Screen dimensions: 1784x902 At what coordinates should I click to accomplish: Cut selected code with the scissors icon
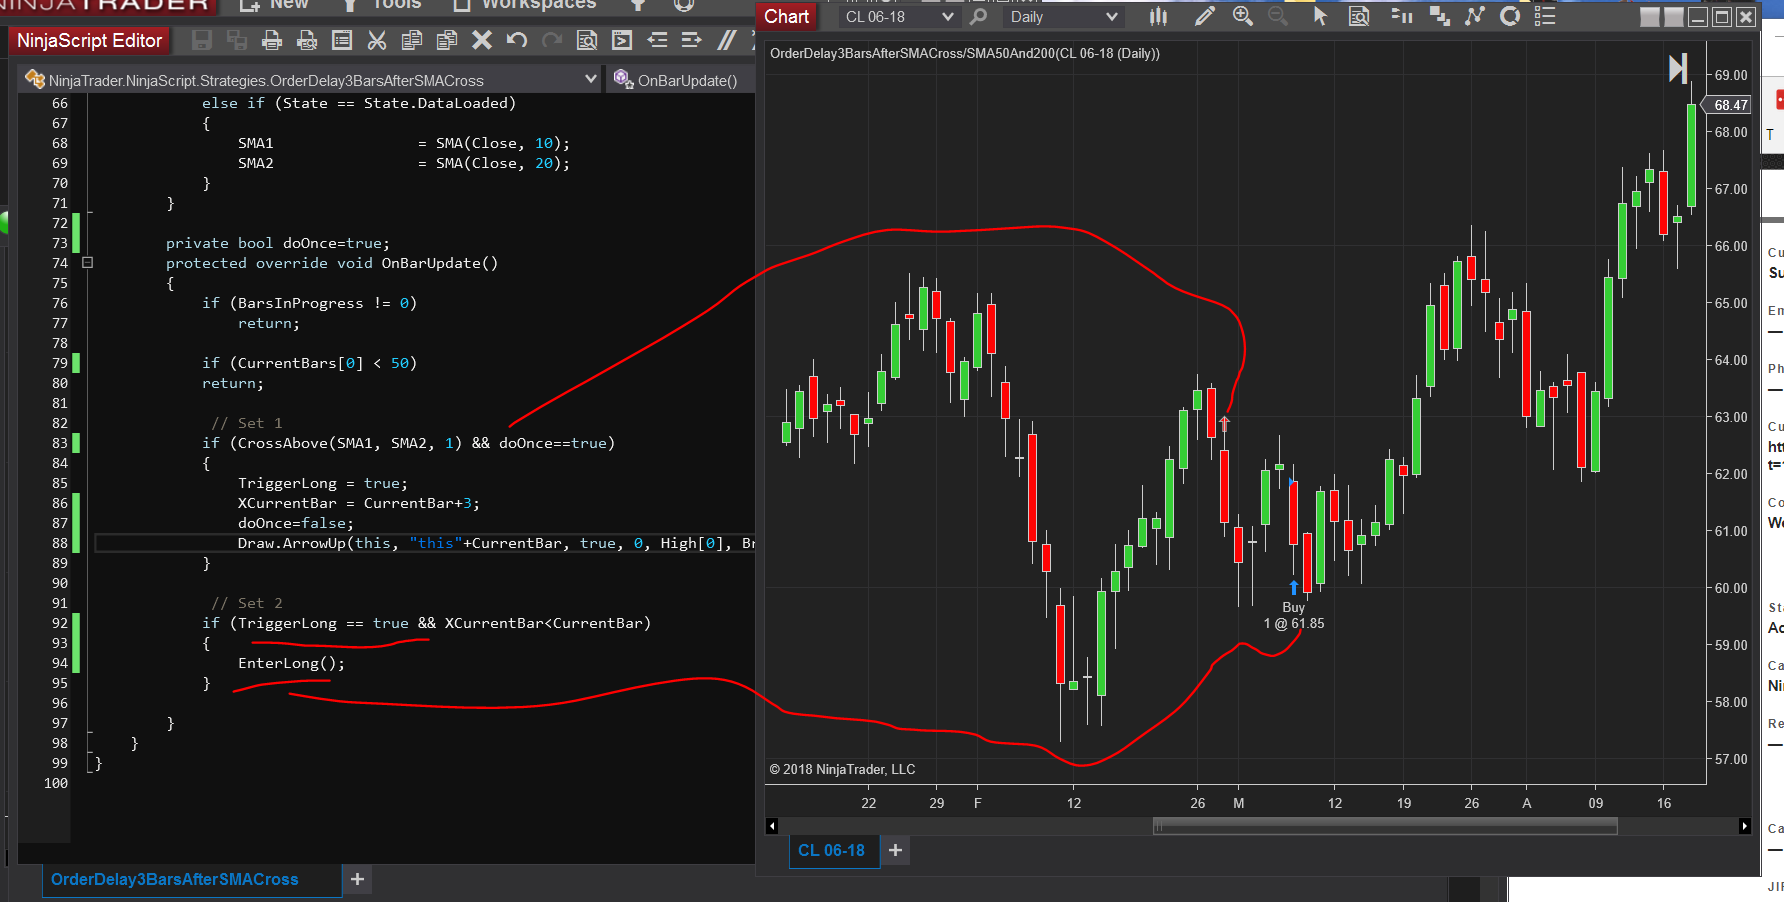[x=377, y=40]
